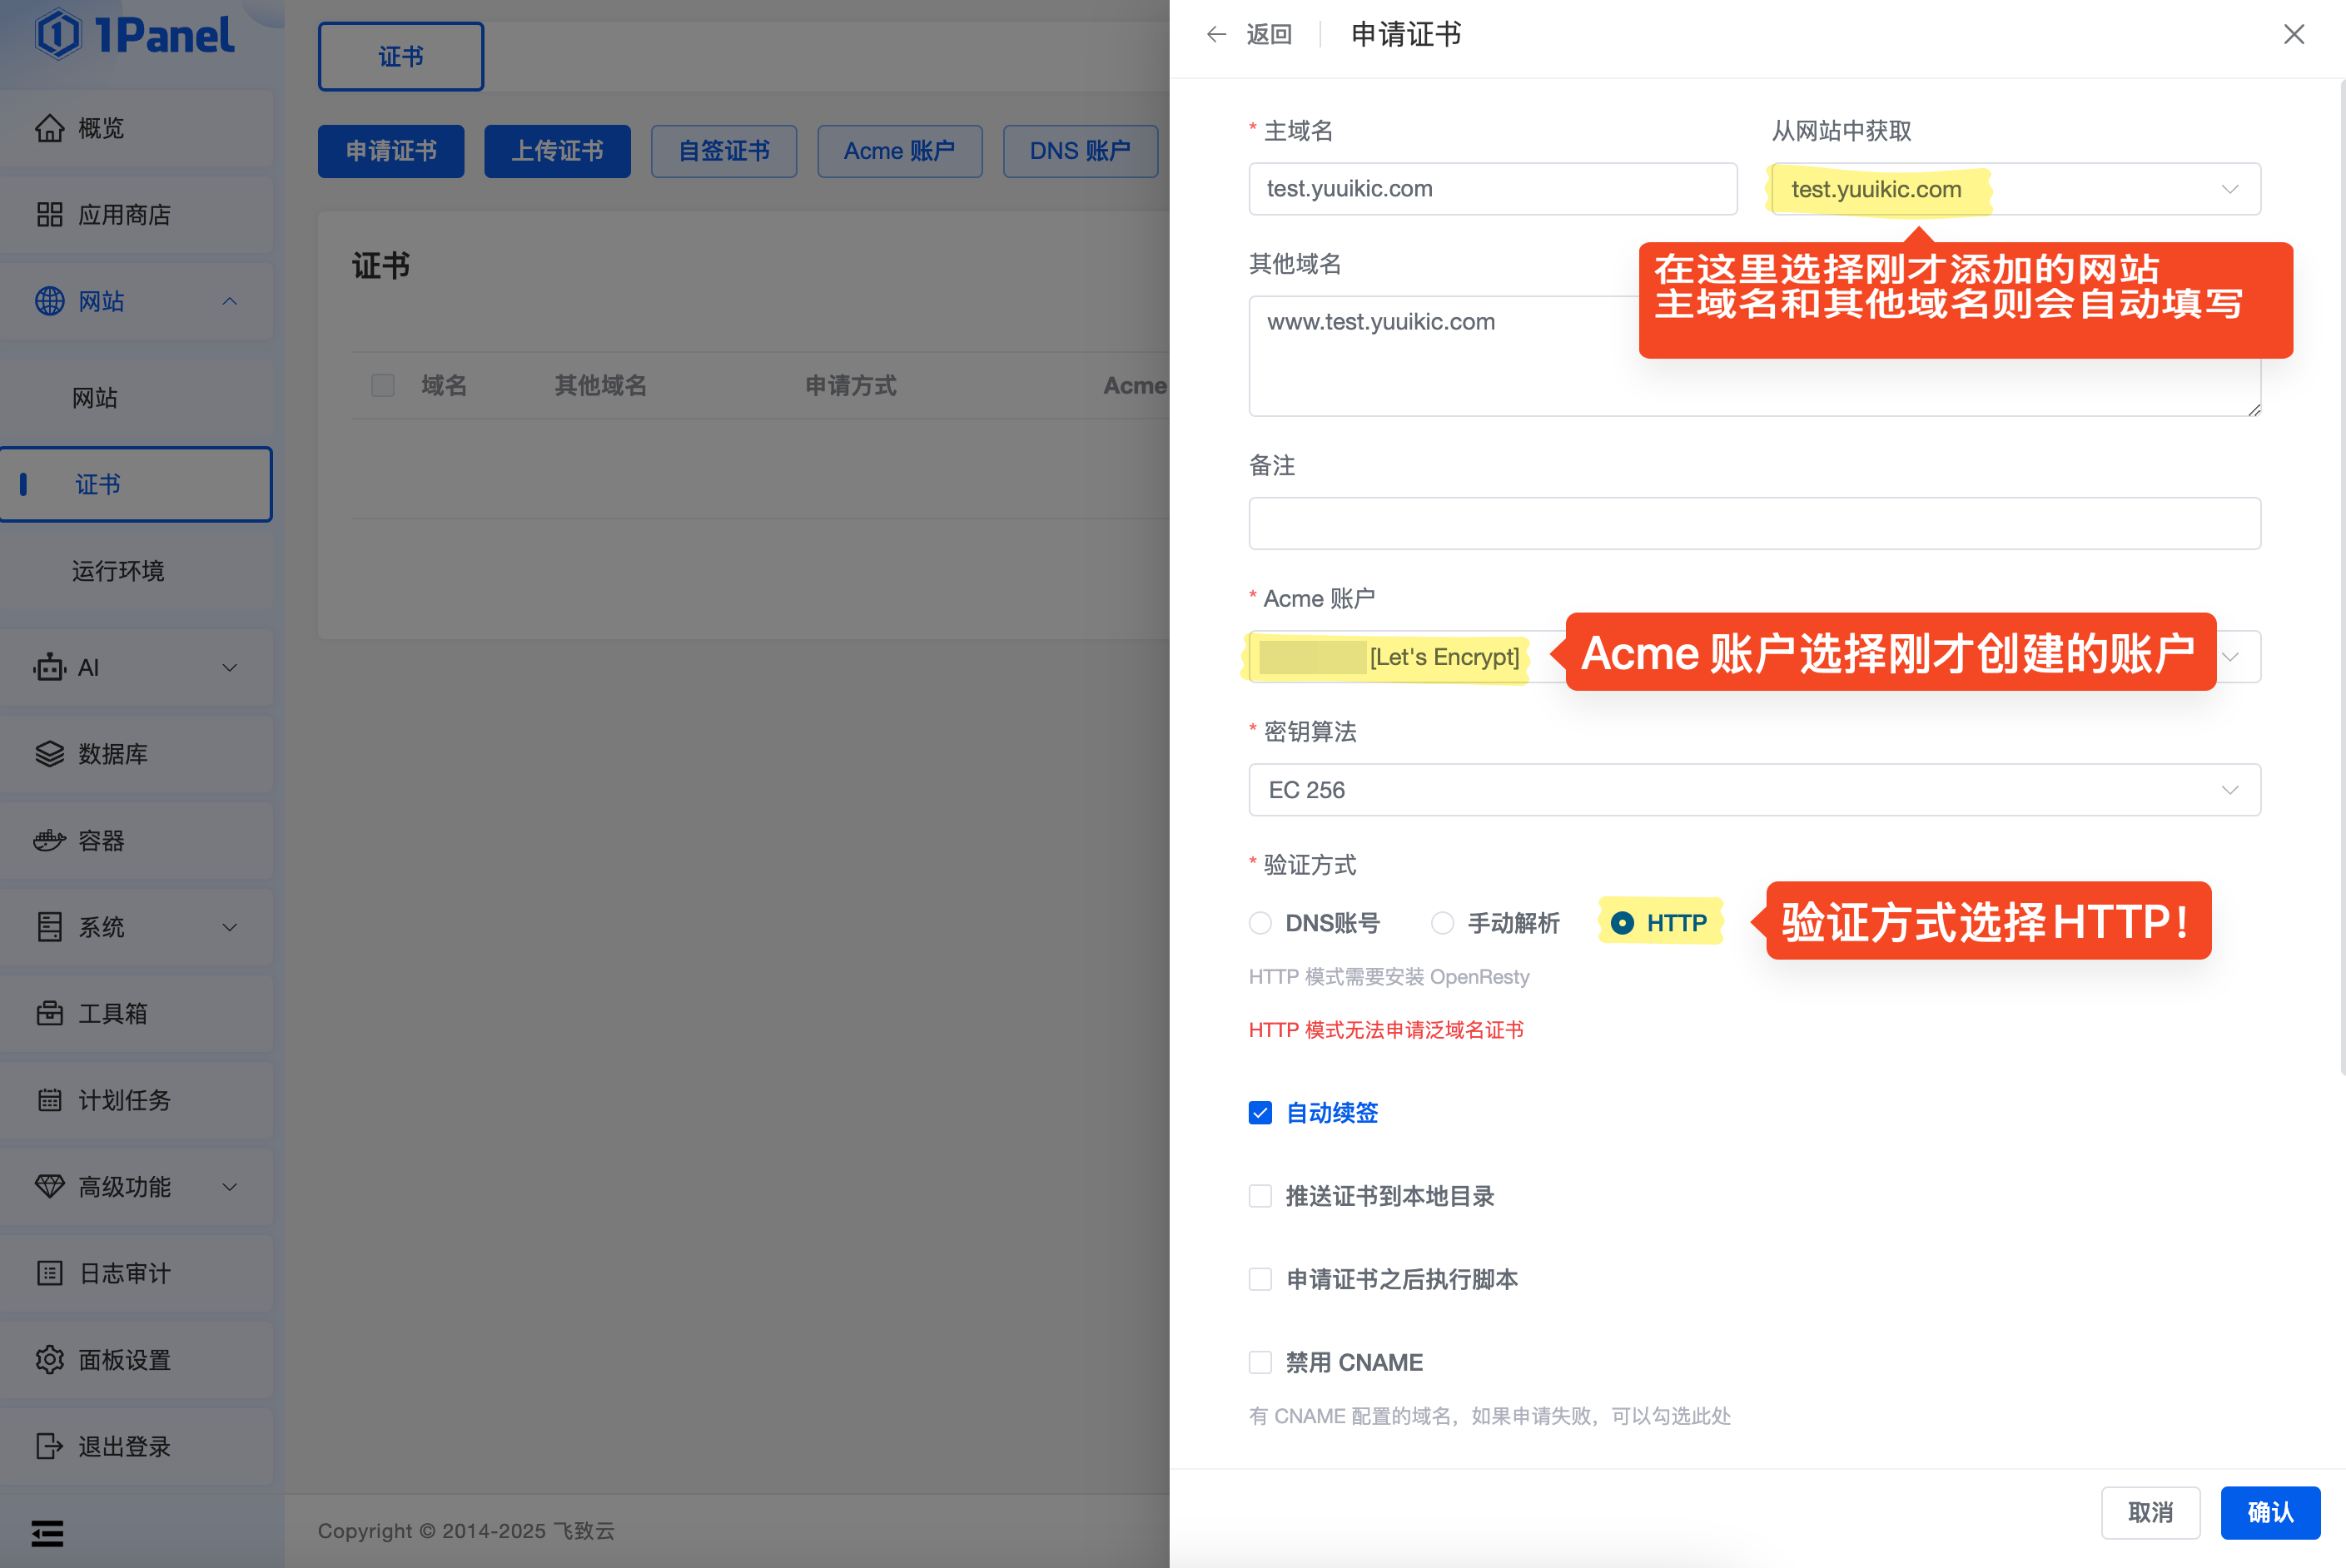The image size is (2346, 1568).
Task: Click the 面板设置 gear icon
Action: [49, 1360]
